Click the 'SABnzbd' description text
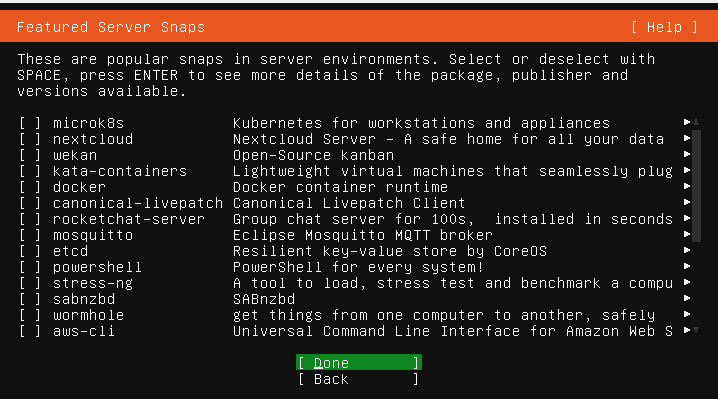Viewport: 718px width, 399px height. (264, 300)
